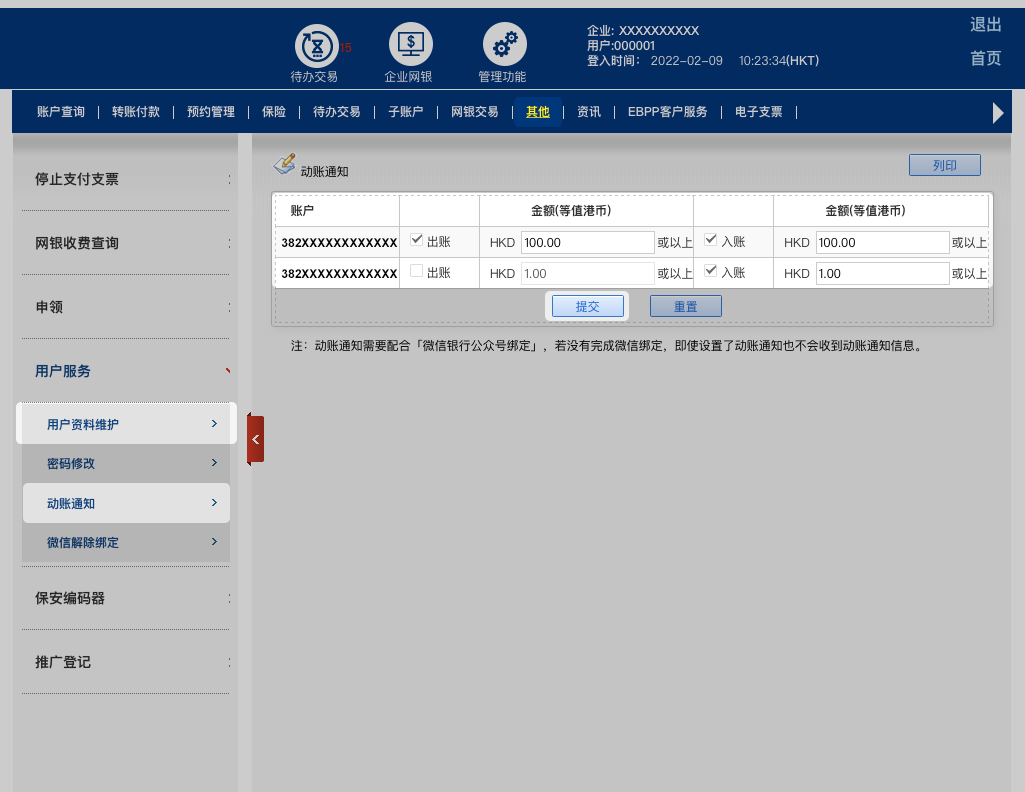Screen dimensions: 1025x792
Task: Expand the 保安编码器 sidebar section
Action: coord(126,598)
